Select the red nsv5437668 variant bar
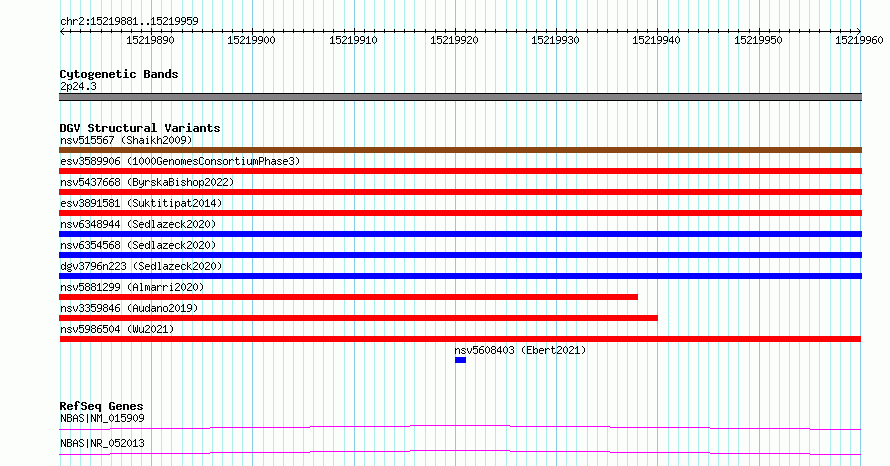Image resolution: width=890 pixels, height=466 pixels. click(x=460, y=192)
